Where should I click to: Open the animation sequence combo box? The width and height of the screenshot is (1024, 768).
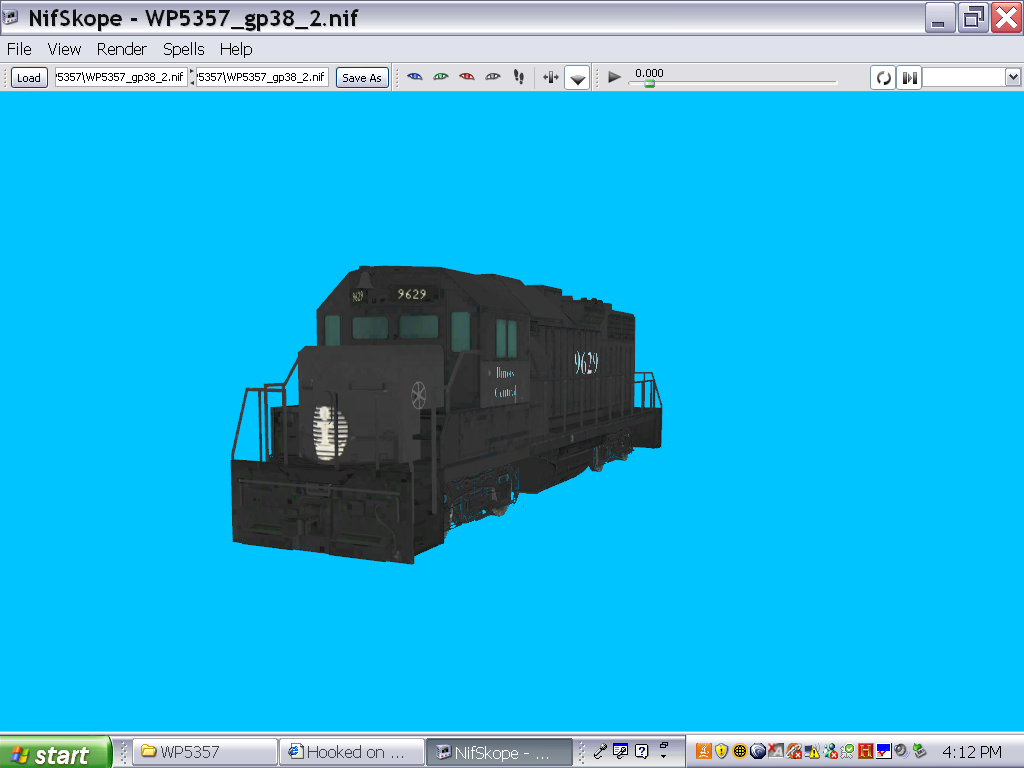click(x=972, y=78)
